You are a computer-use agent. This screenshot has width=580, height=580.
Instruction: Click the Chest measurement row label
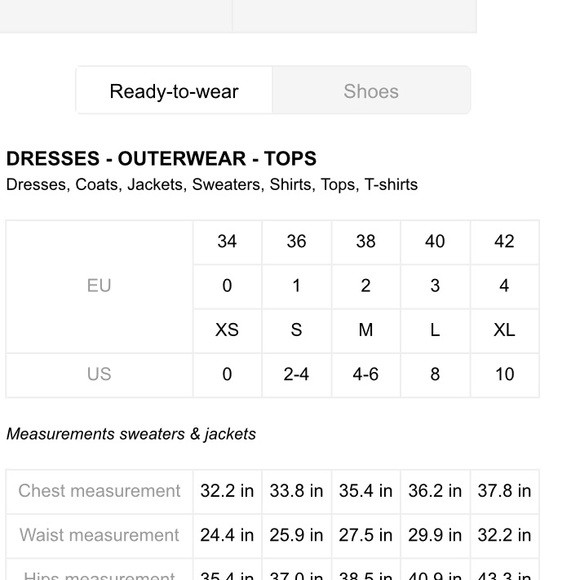pos(99,492)
